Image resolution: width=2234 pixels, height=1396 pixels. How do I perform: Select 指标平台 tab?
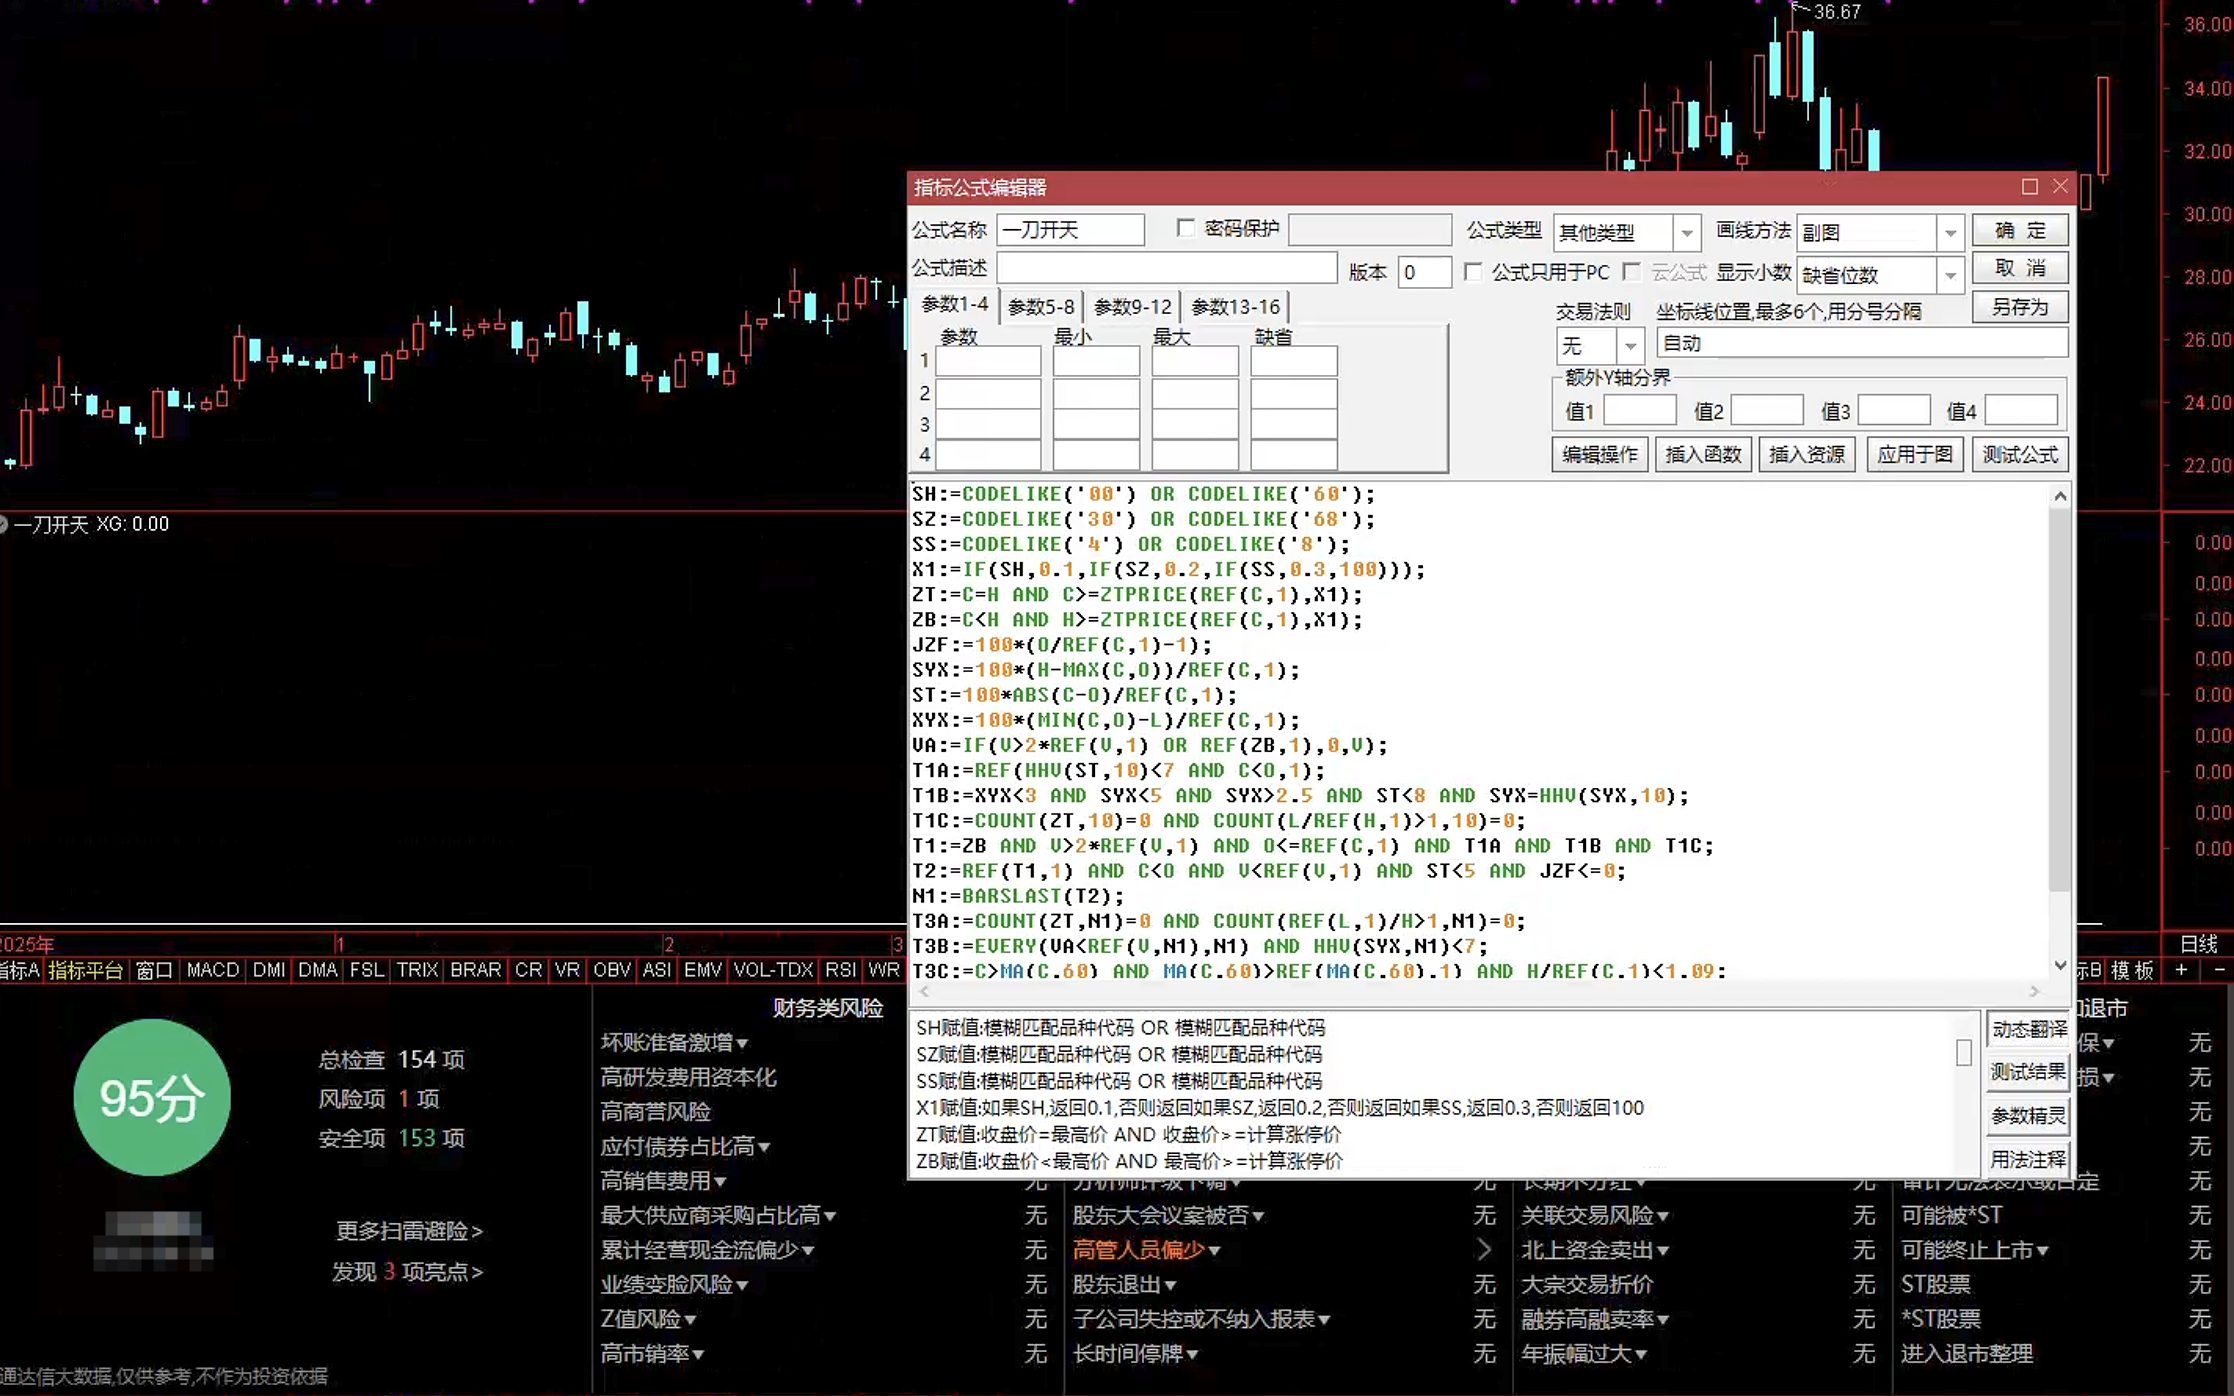tap(86, 970)
